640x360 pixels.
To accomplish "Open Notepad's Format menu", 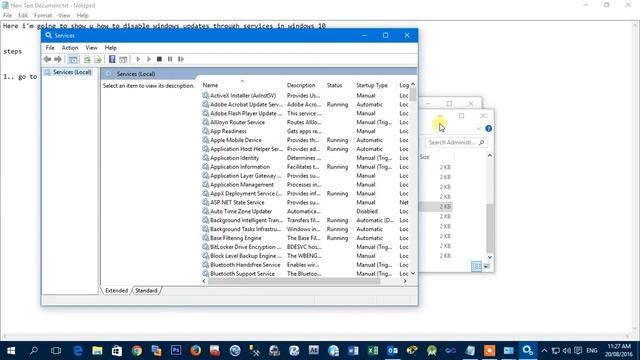I will [43, 15].
